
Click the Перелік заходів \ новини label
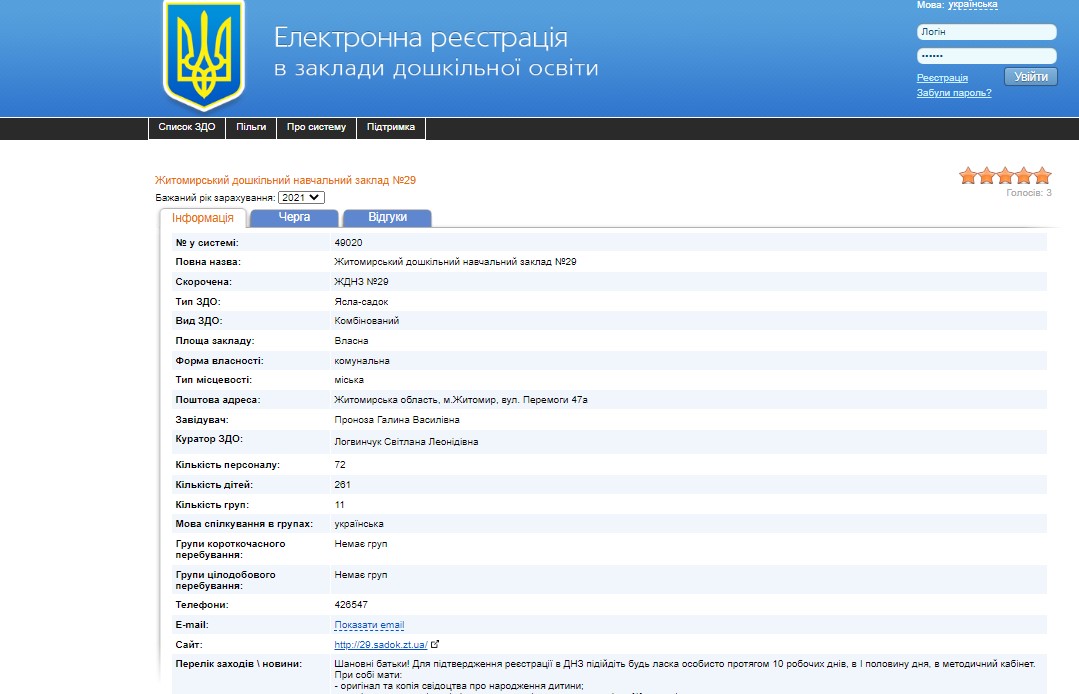pyautogui.click(x=238, y=664)
